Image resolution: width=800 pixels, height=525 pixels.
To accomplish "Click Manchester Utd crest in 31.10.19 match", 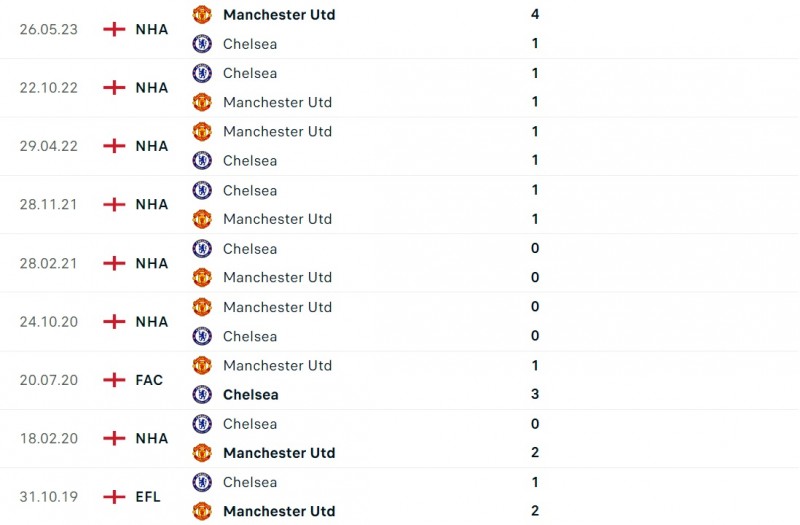I will [202, 511].
